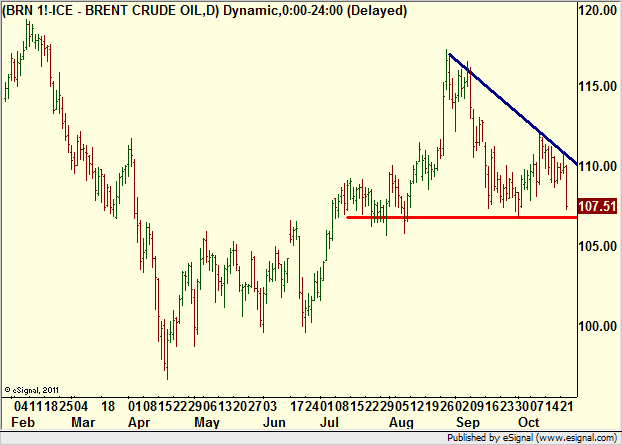
Task: Click the Jun month label
Action: pyautogui.click(x=274, y=422)
